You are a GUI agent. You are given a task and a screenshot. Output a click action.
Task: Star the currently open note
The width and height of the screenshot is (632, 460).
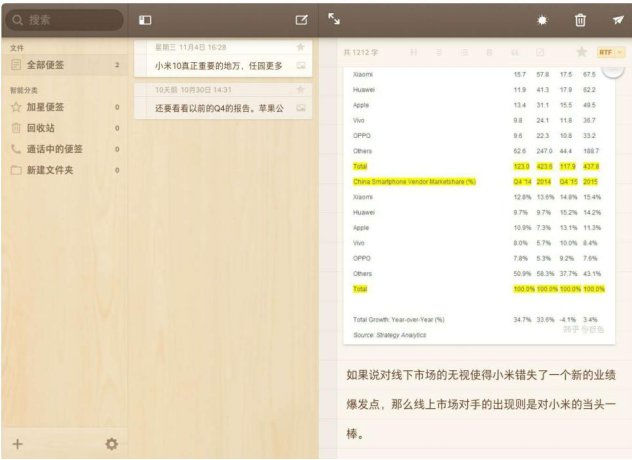(581, 52)
